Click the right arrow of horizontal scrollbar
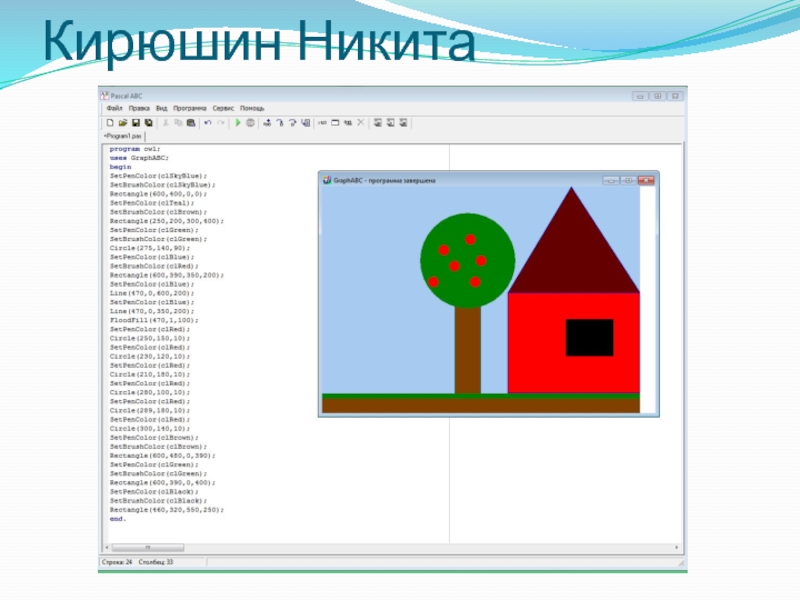The width and height of the screenshot is (800, 600). [x=677, y=547]
